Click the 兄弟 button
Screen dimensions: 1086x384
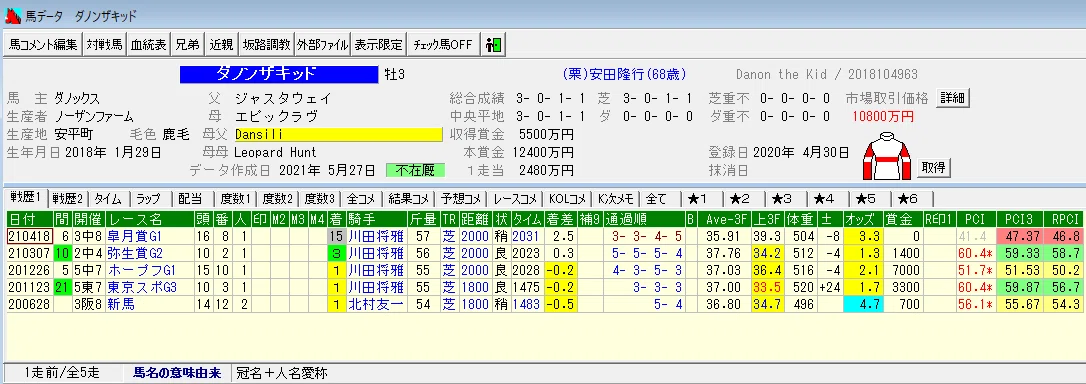(x=187, y=44)
